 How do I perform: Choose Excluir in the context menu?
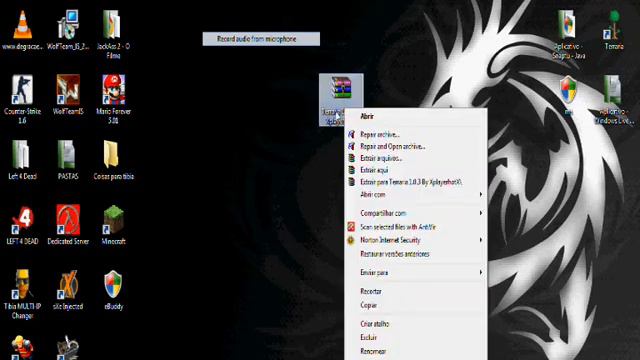click(416, 338)
